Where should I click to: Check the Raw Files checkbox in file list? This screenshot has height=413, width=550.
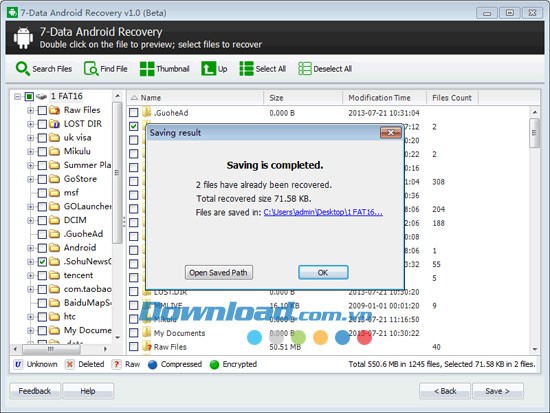click(134, 347)
